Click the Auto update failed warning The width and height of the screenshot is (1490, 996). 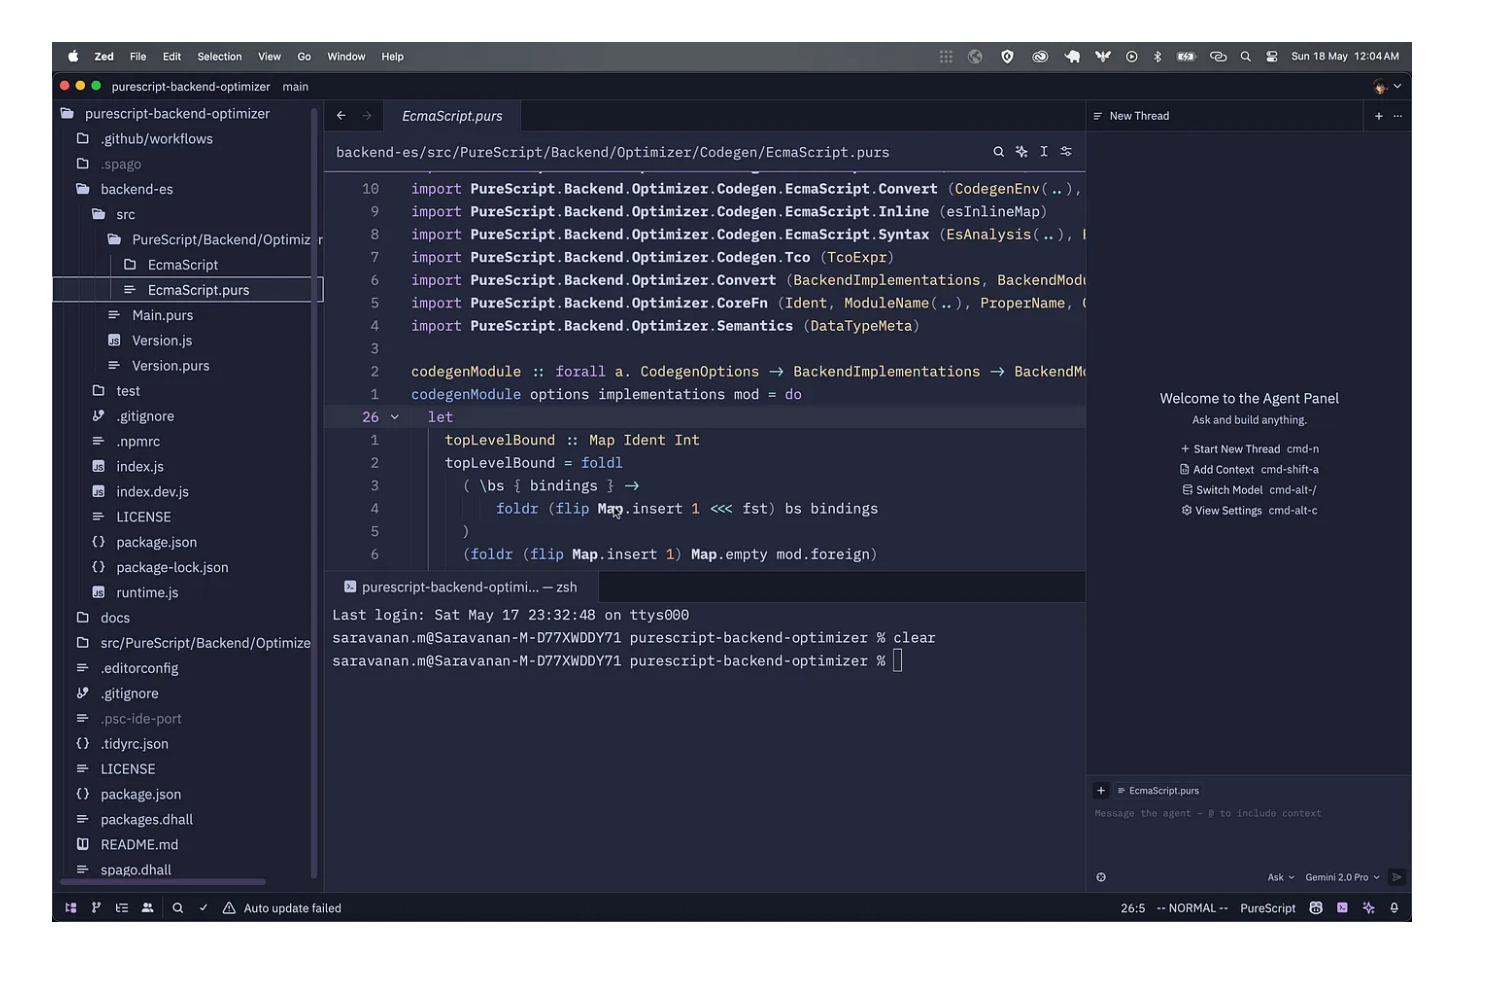point(282,908)
